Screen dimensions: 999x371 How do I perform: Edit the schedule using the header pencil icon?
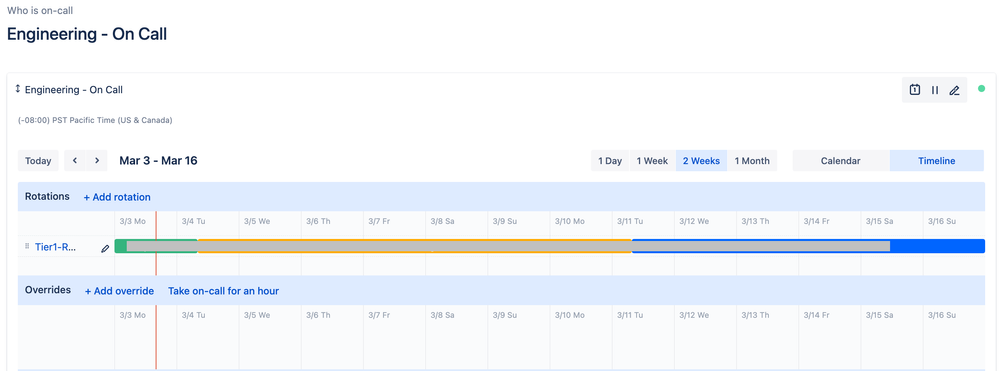(x=954, y=90)
